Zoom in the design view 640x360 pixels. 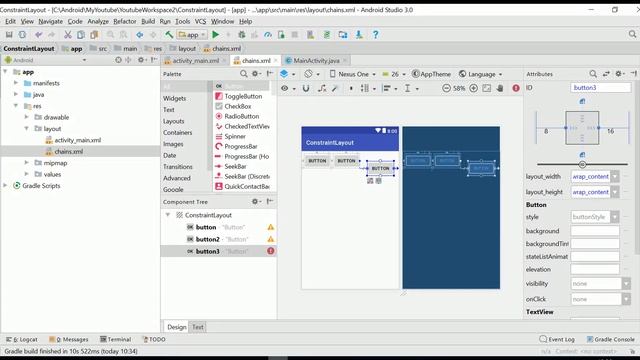(473, 88)
